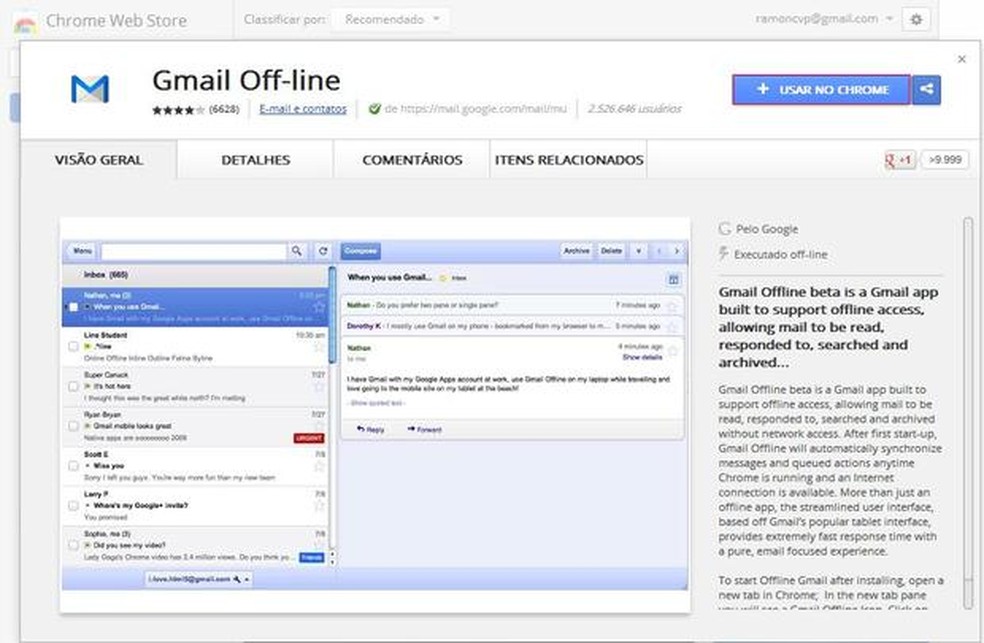Open the Recomendado sort dropdown
The image size is (984, 643).
point(392,19)
